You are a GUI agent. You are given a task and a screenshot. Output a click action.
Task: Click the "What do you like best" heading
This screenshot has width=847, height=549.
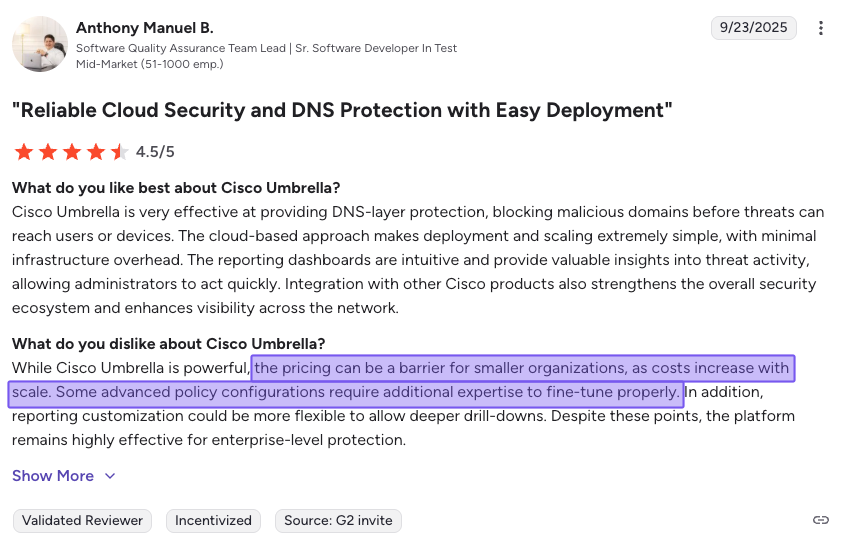click(176, 188)
